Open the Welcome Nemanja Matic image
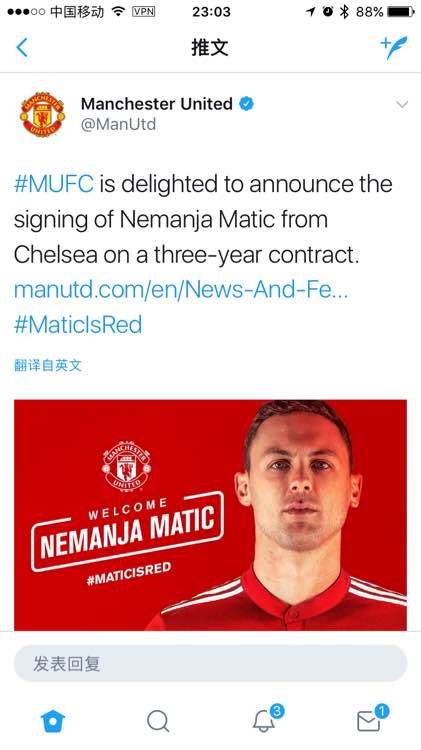The width and height of the screenshot is (421, 750). coord(210,515)
